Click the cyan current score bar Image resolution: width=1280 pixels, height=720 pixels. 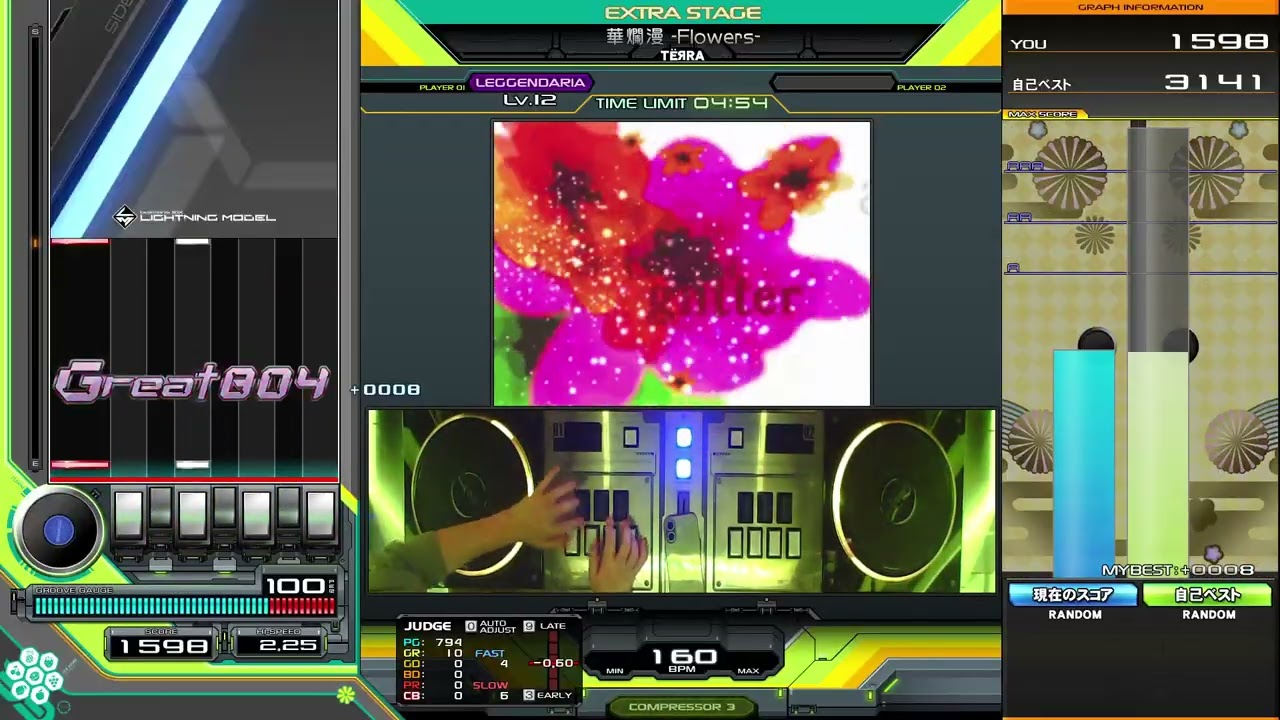1083,462
